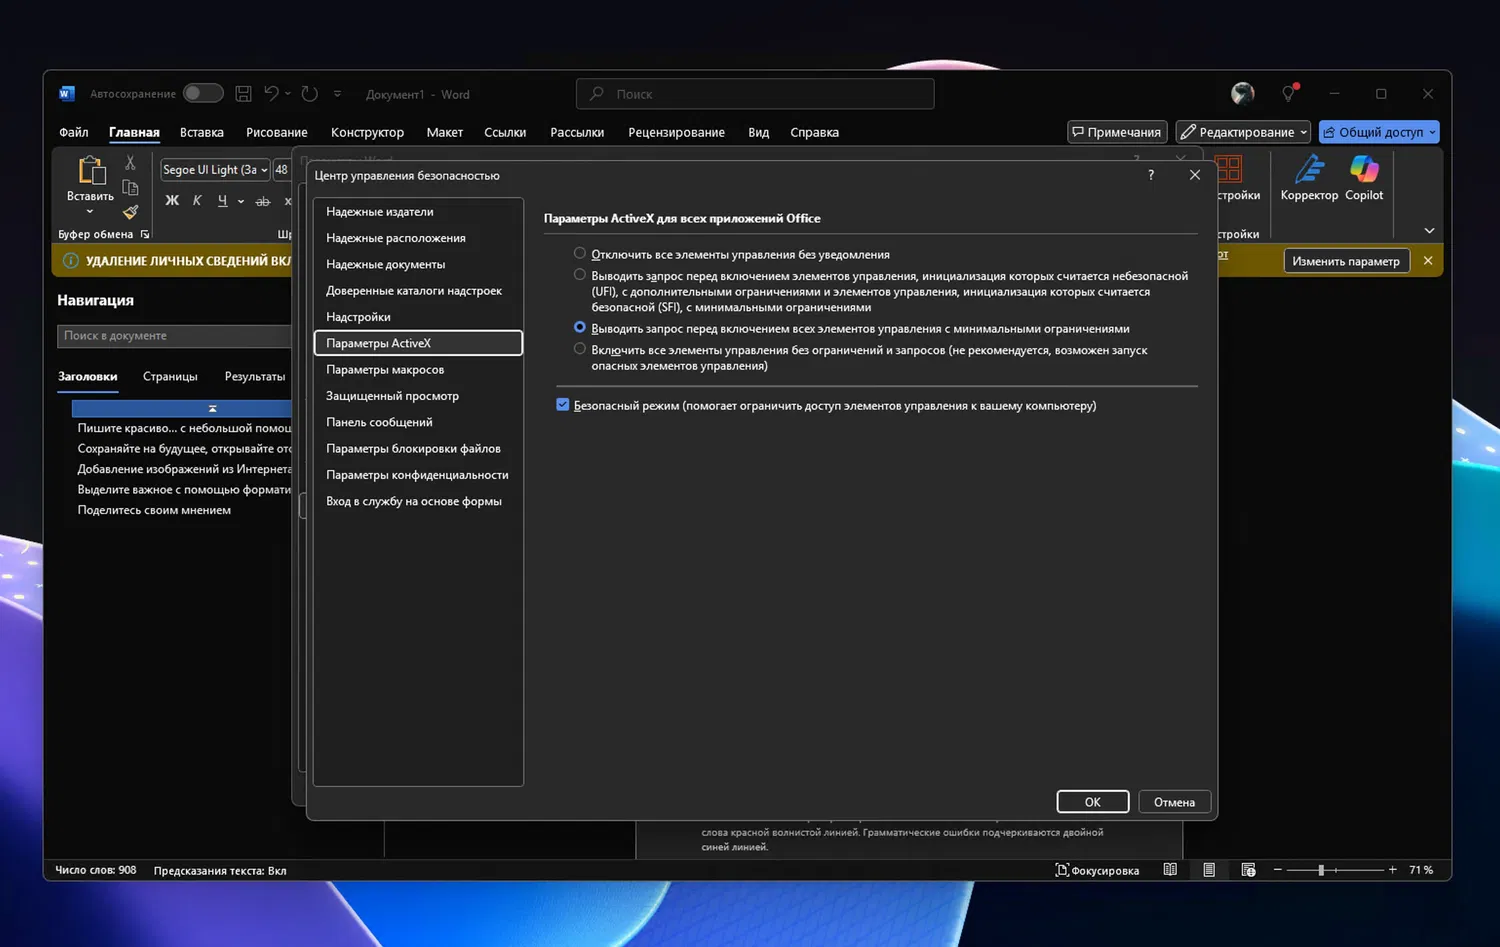Launch Copilot from the ribbon
The image size is (1500, 947).
click(1364, 178)
